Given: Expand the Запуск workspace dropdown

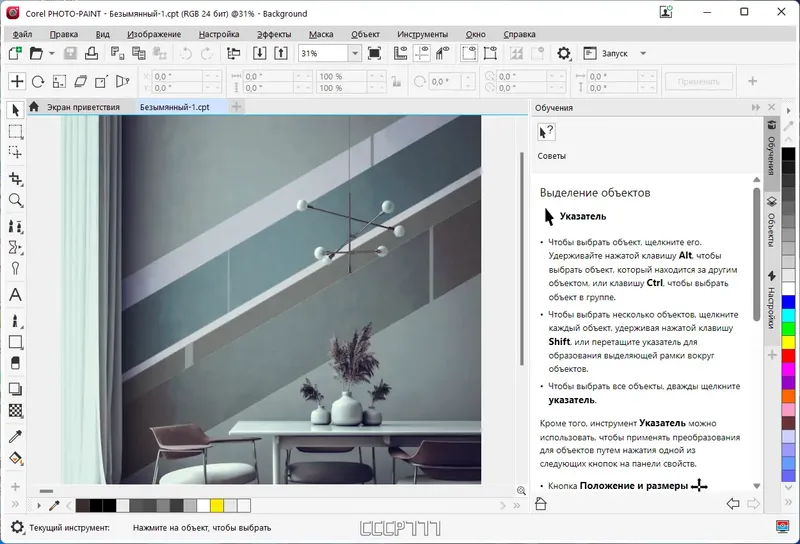Looking at the screenshot, I should tap(643, 53).
